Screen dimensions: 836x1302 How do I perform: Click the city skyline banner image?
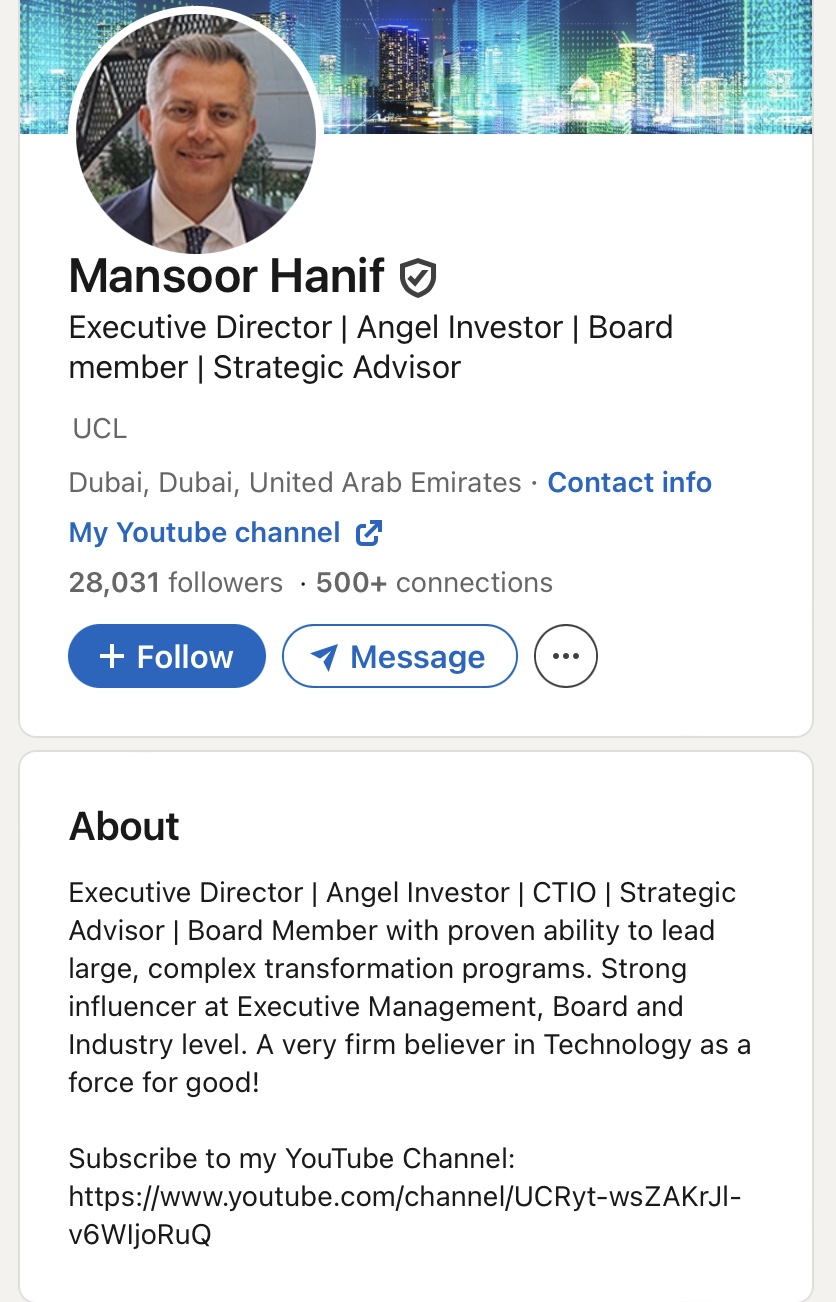pyautogui.click(x=580, y=65)
